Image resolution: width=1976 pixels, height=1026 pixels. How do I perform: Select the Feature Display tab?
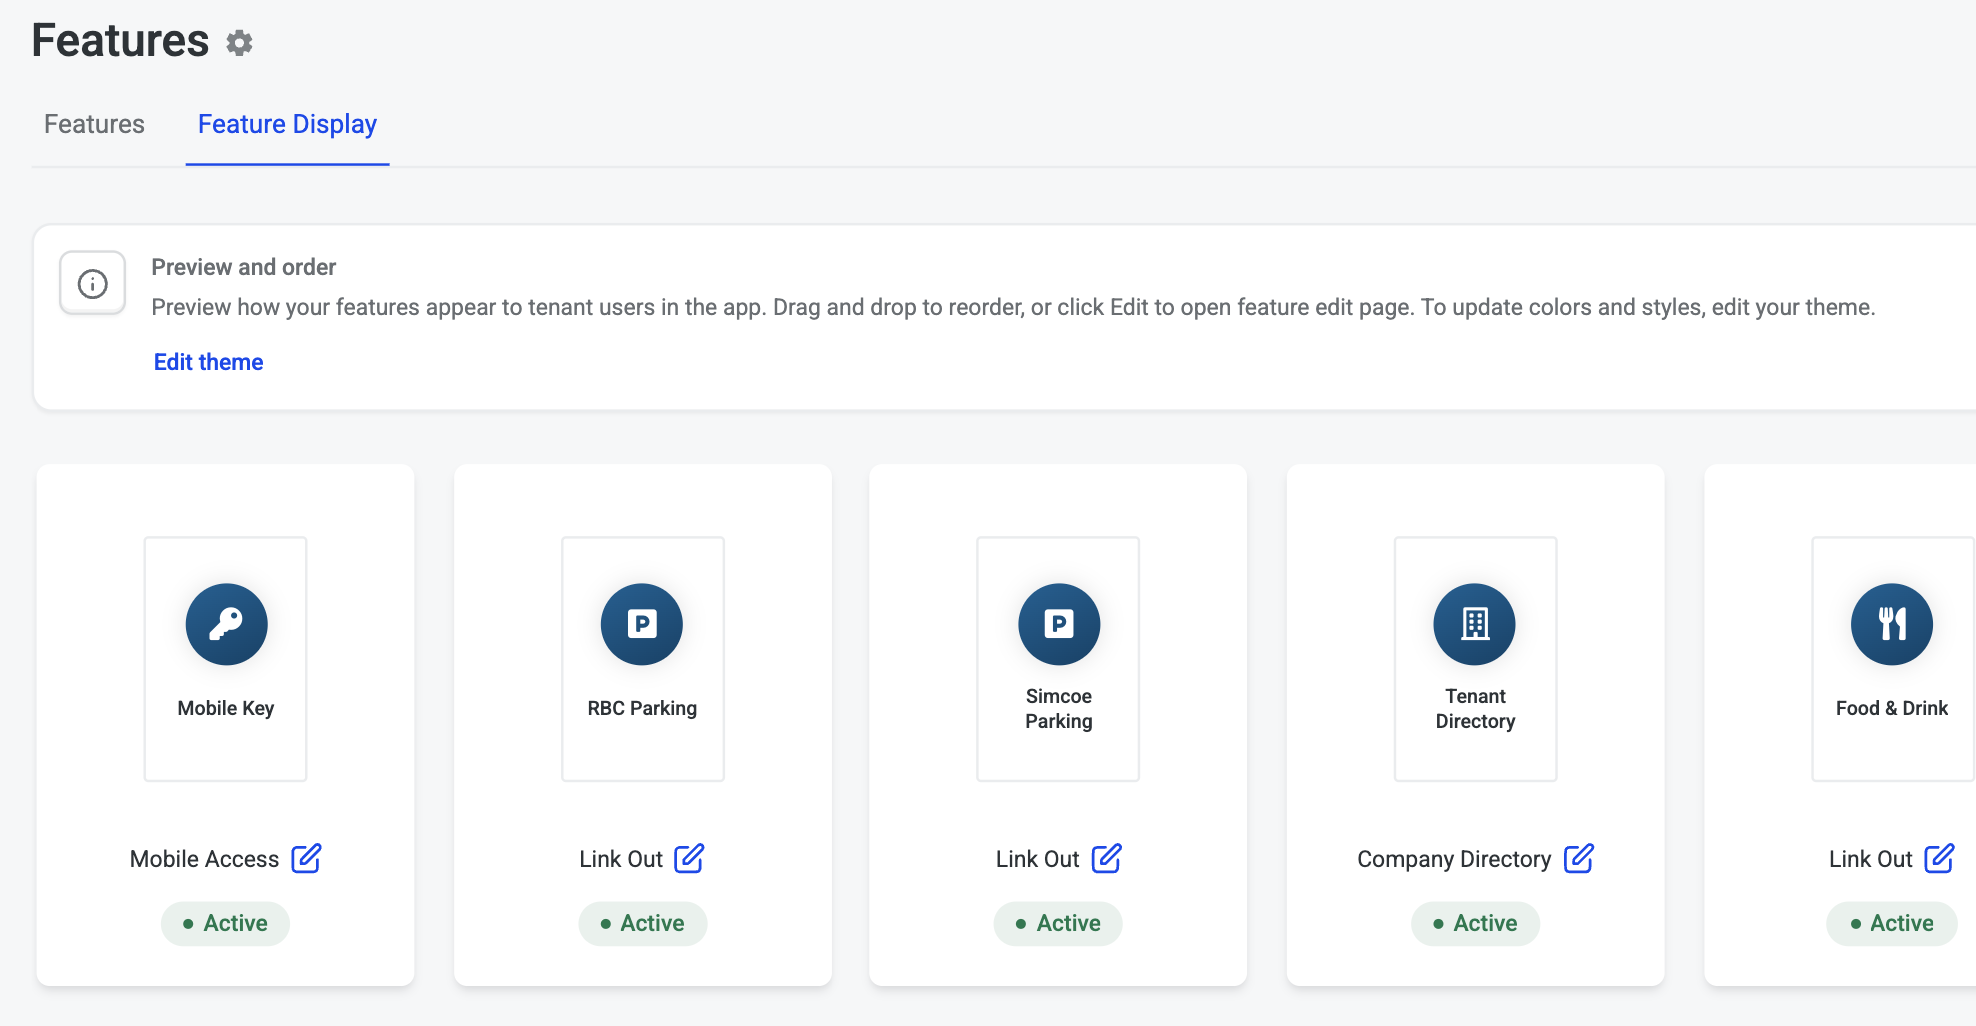[x=287, y=124]
